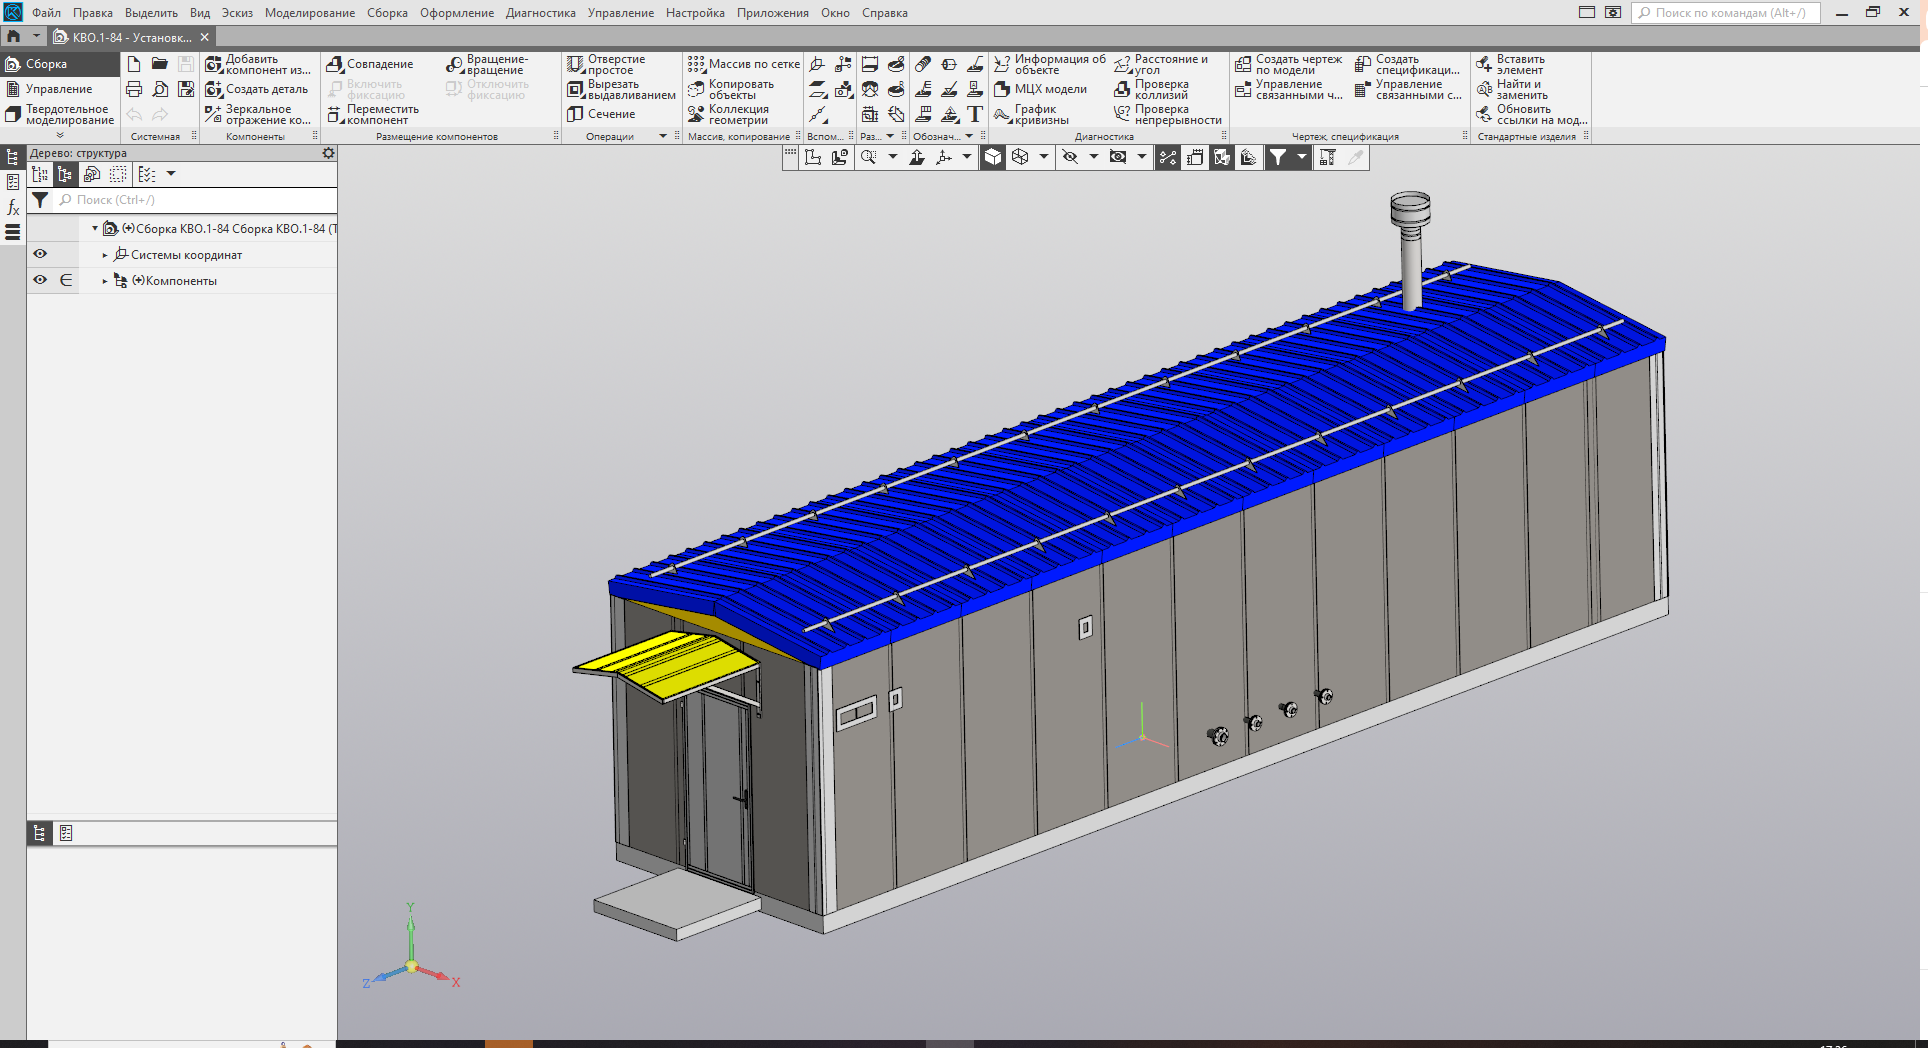Expand the Components tree node
Viewport: 1928px width, 1048px height.
105,281
